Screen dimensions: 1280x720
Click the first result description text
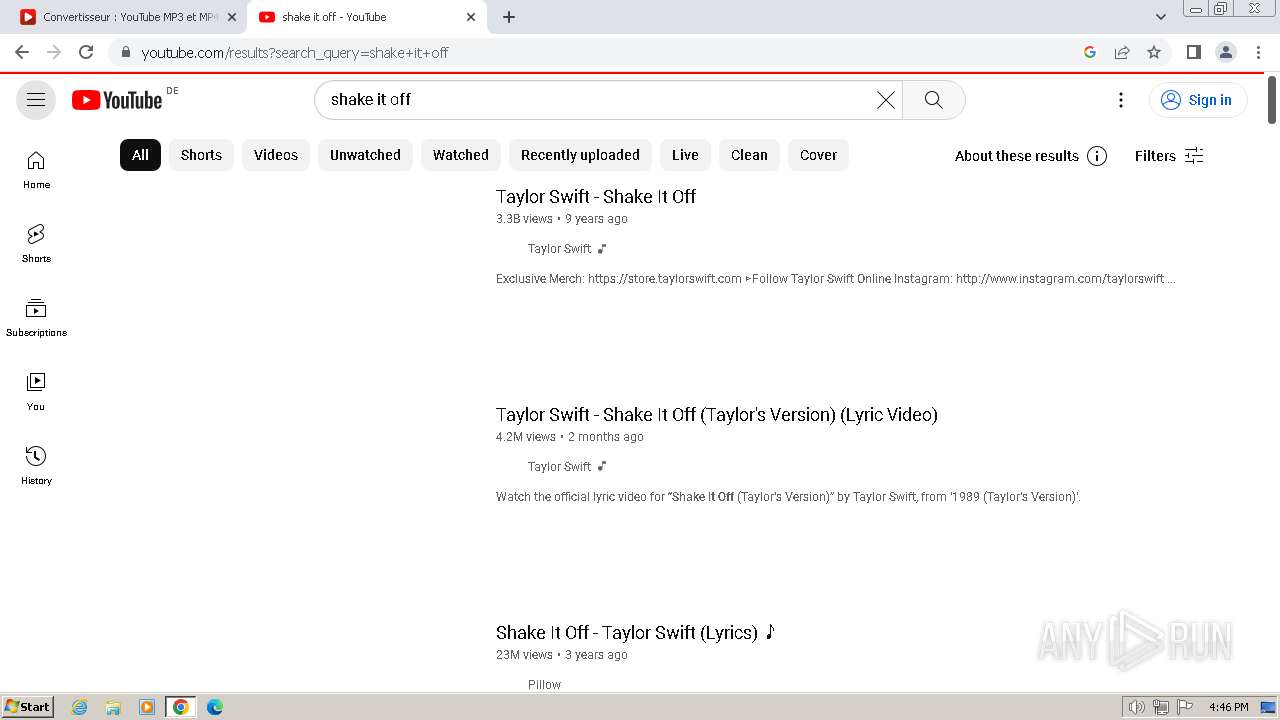point(836,279)
